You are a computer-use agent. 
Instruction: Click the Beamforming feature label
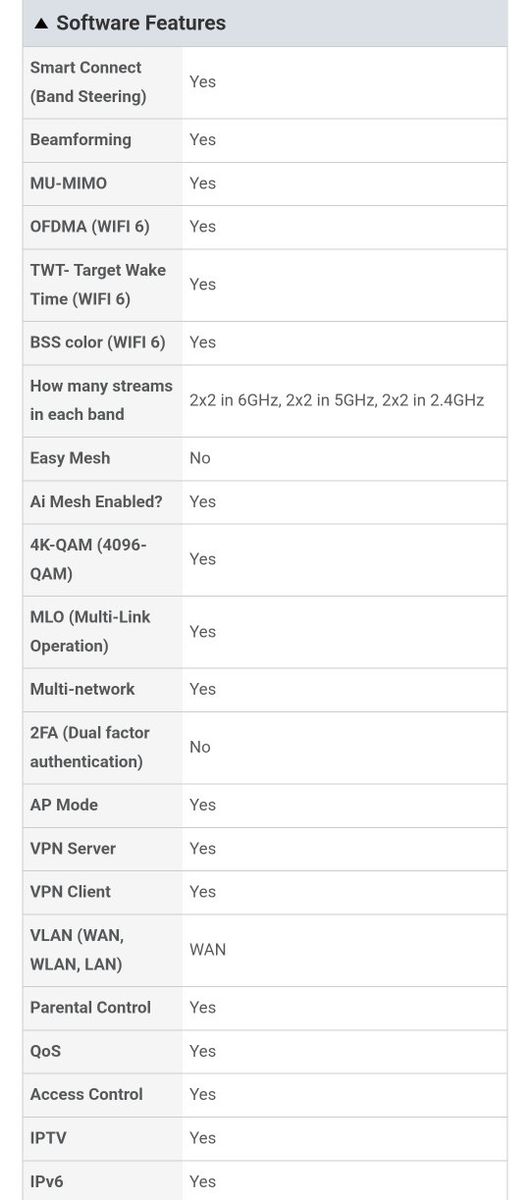(x=80, y=140)
